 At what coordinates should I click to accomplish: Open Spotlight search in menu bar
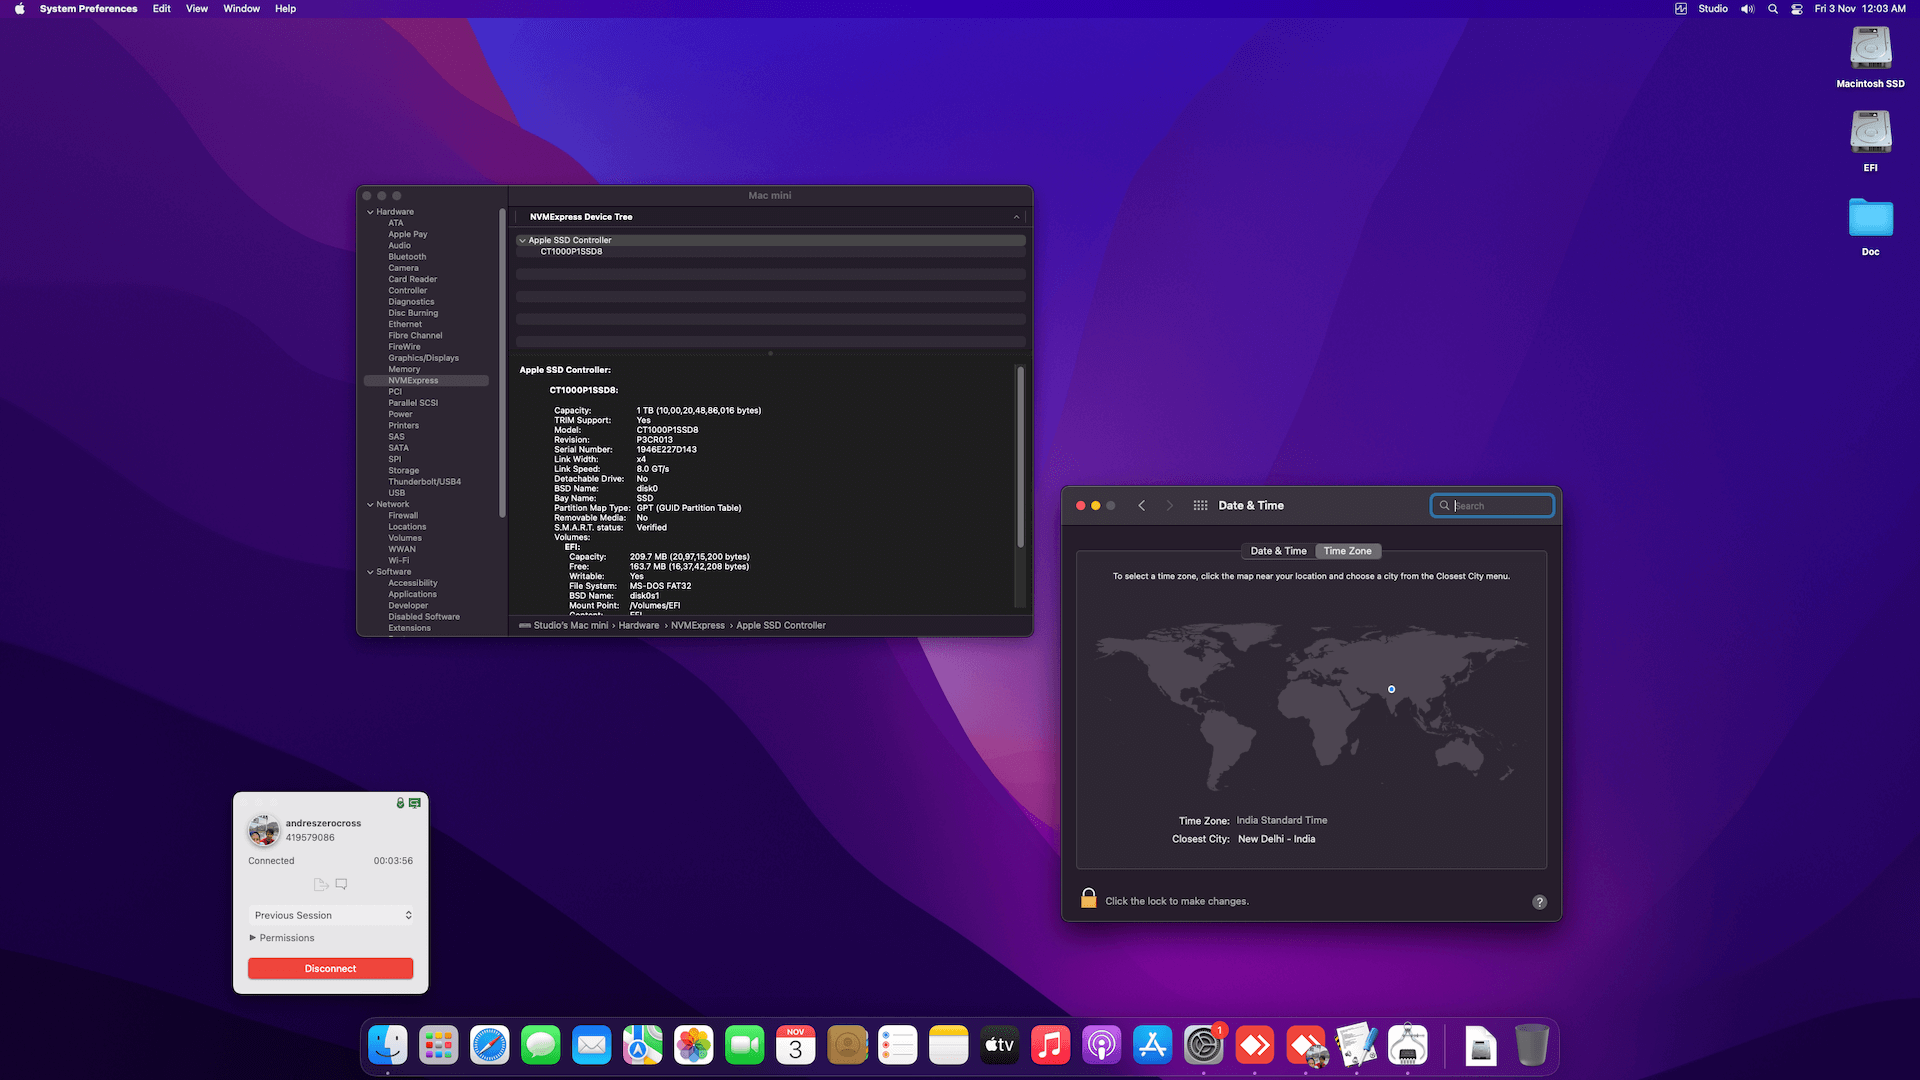[x=1773, y=9]
